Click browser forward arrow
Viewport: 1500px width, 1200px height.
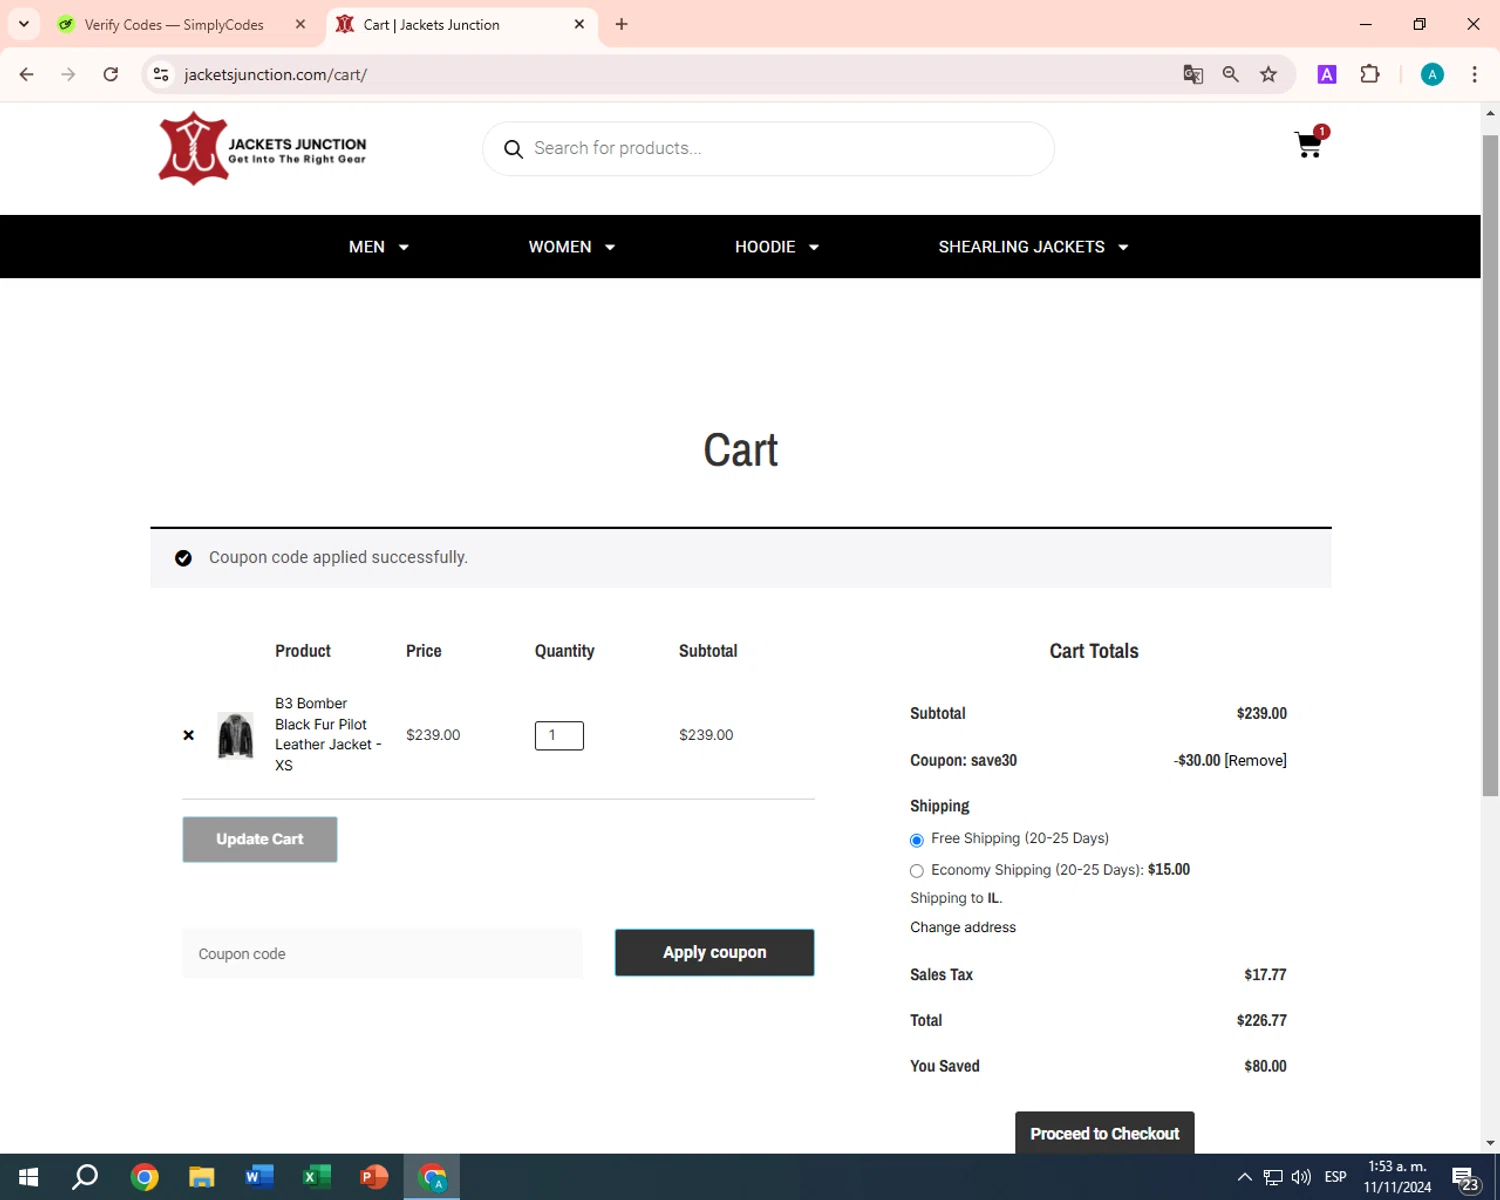(x=68, y=74)
